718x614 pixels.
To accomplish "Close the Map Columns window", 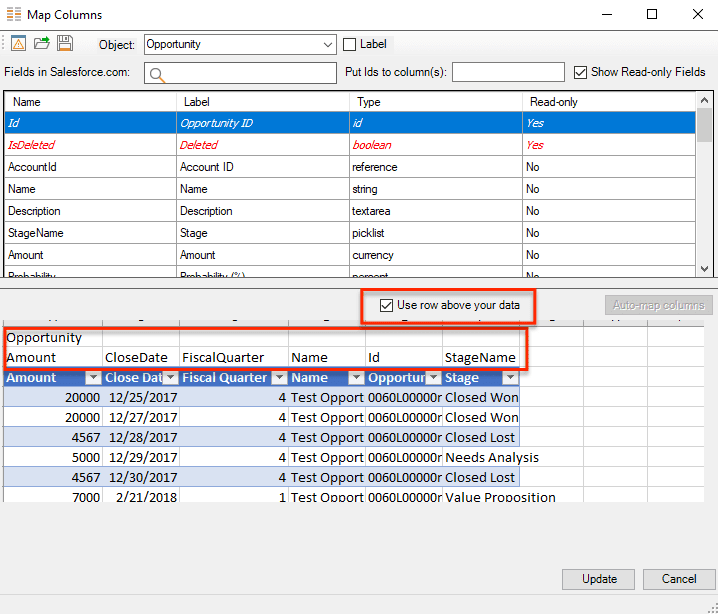I will pos(698,15).
